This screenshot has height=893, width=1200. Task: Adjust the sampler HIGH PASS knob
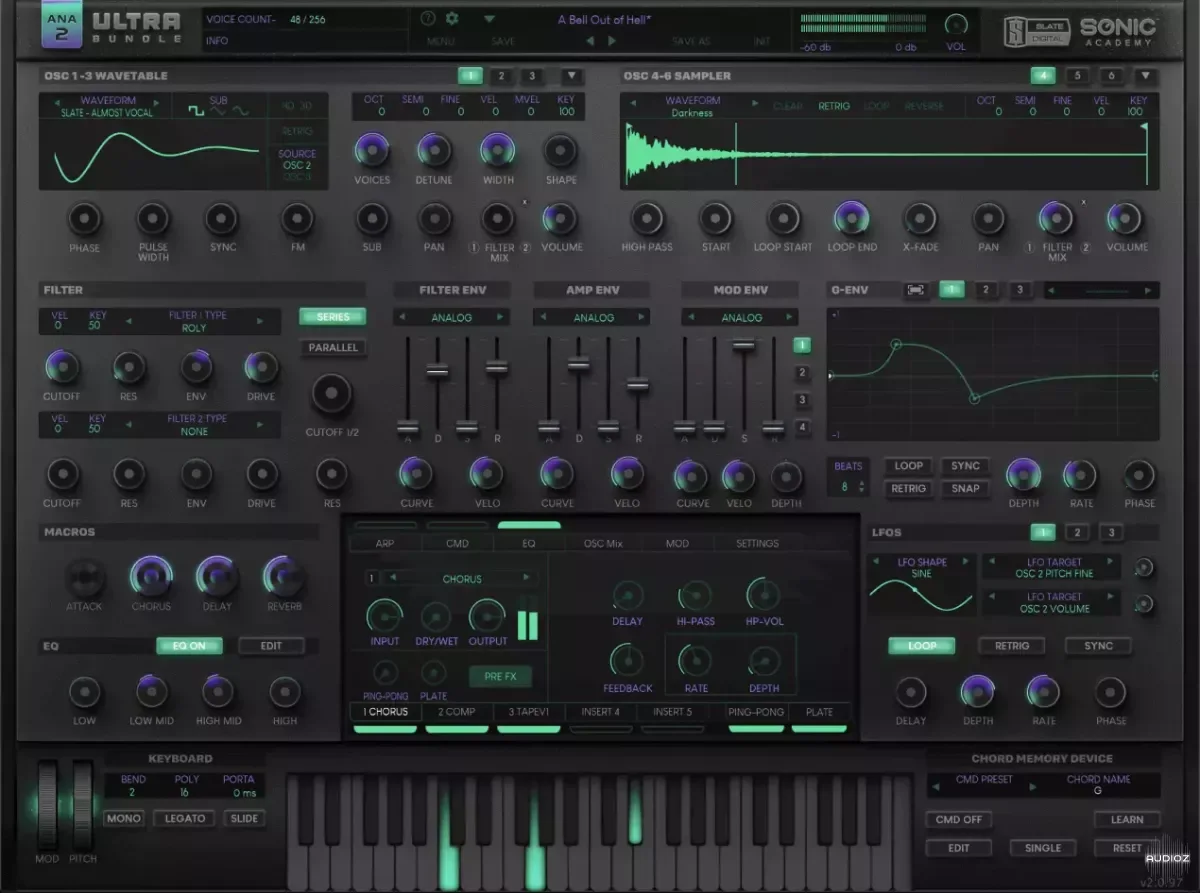click(x=647, y=218)
